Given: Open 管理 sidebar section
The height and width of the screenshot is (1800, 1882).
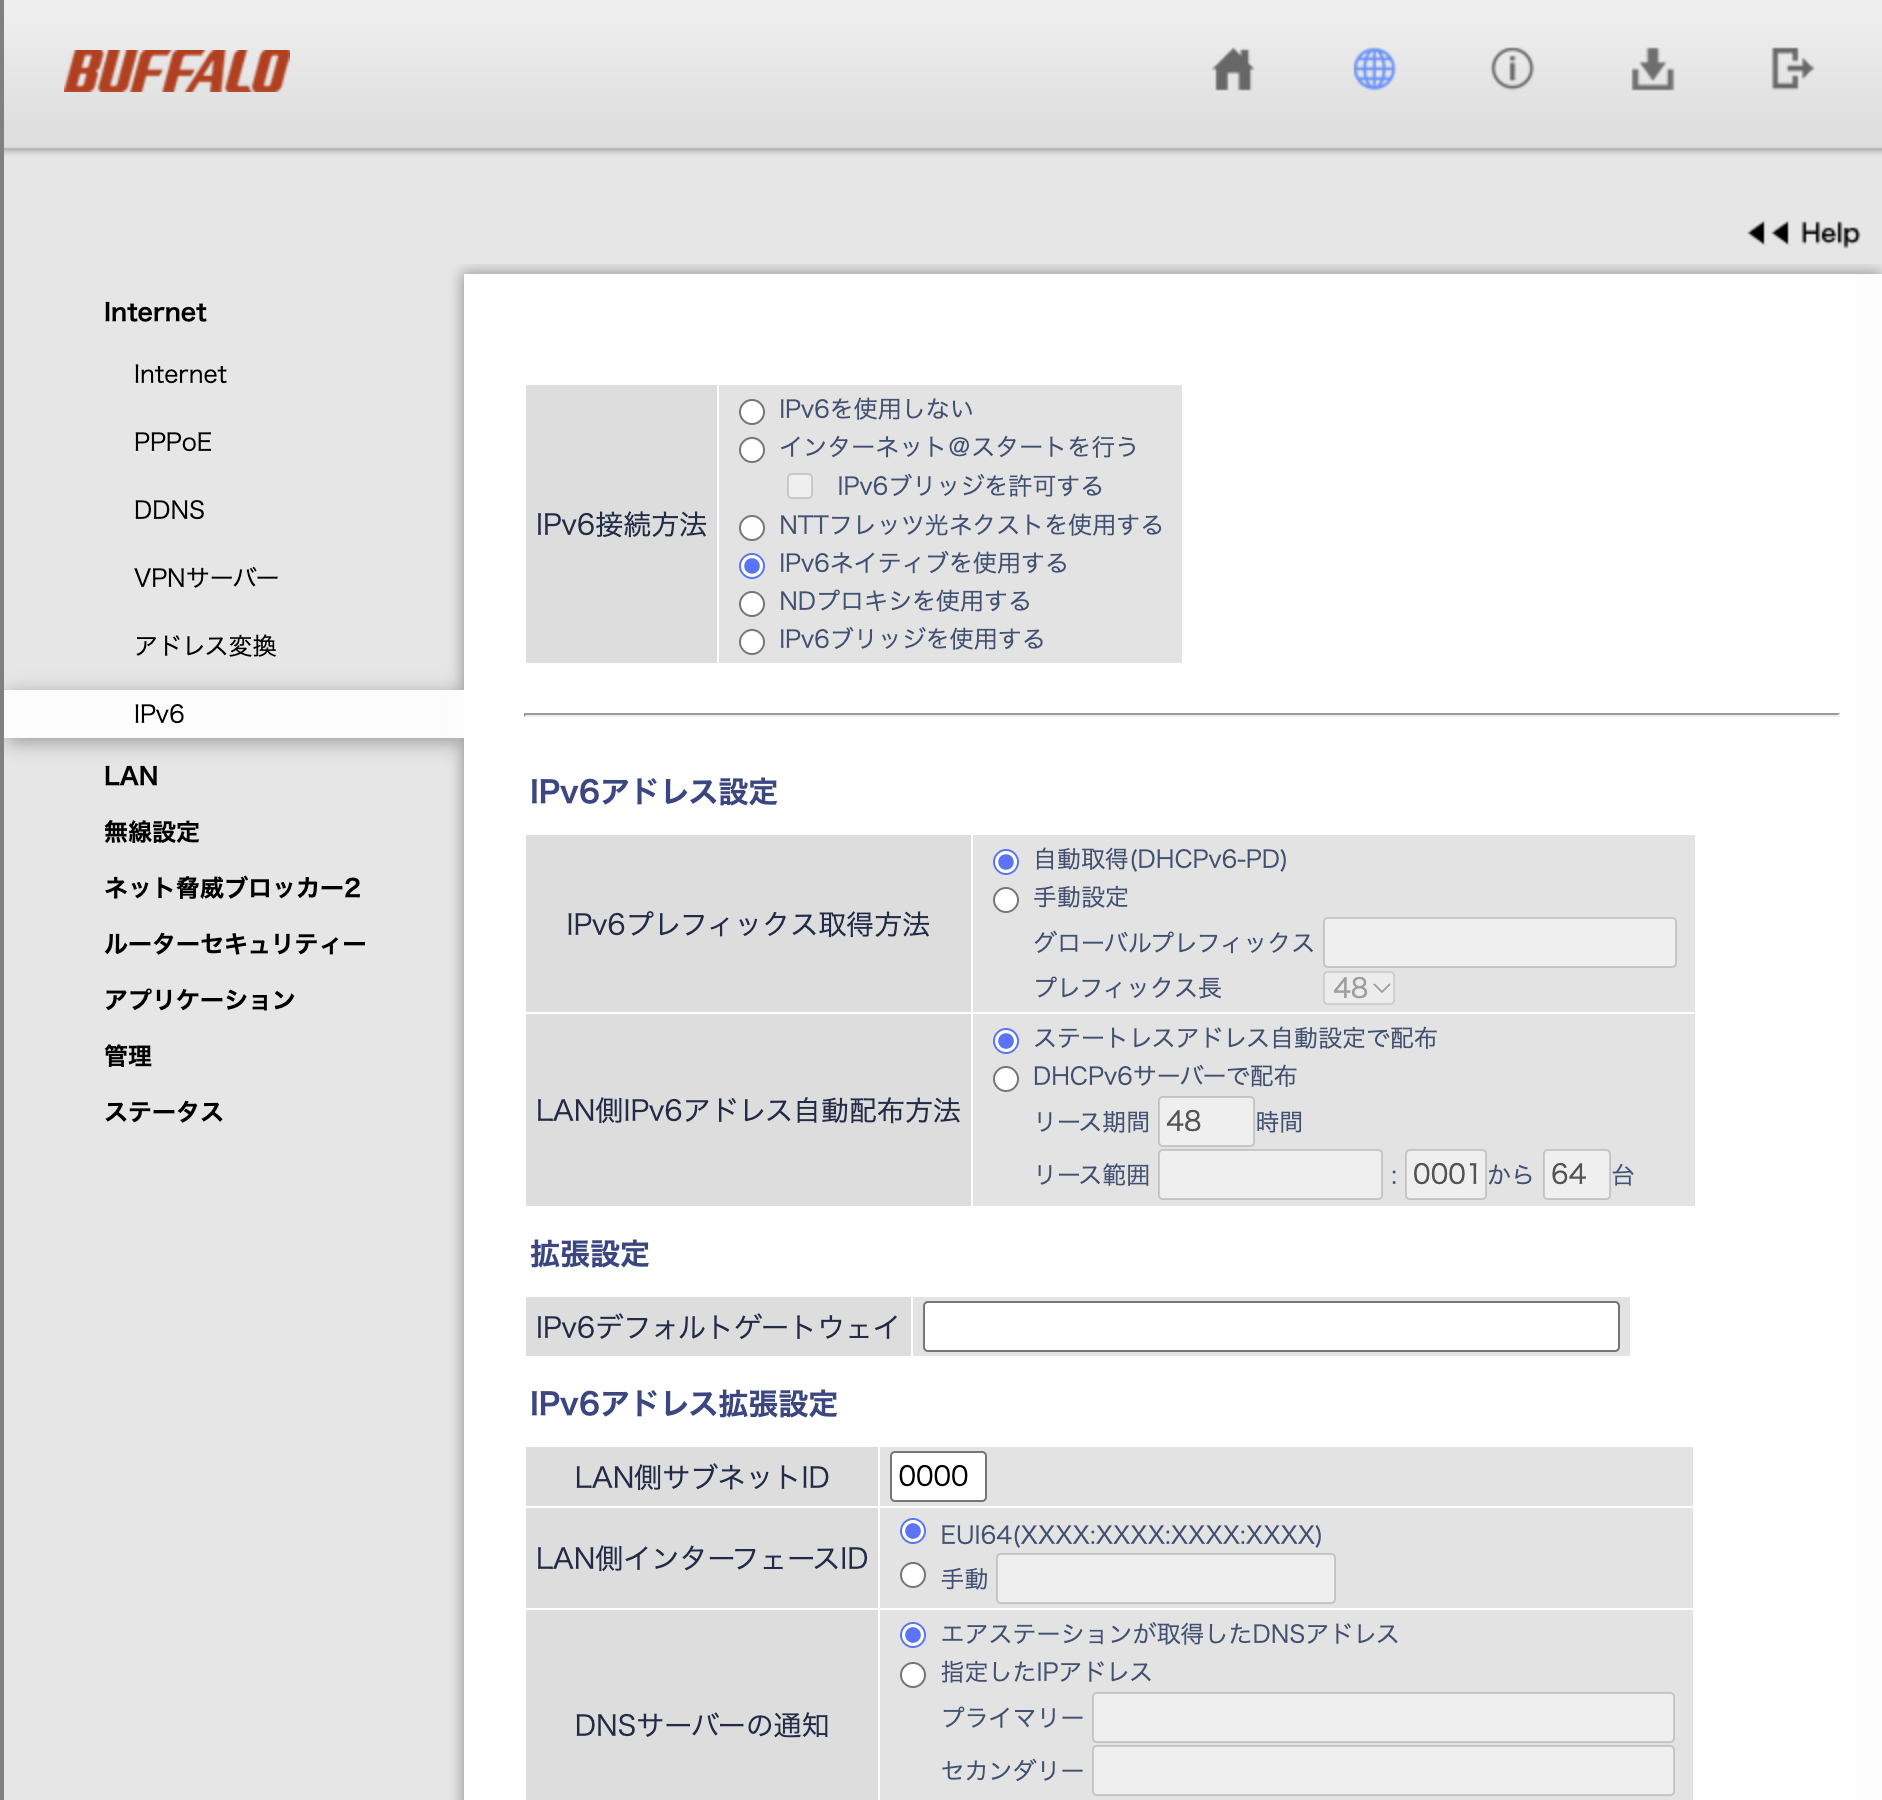Looking at the screenshot, I should [x=128, y=1056].
